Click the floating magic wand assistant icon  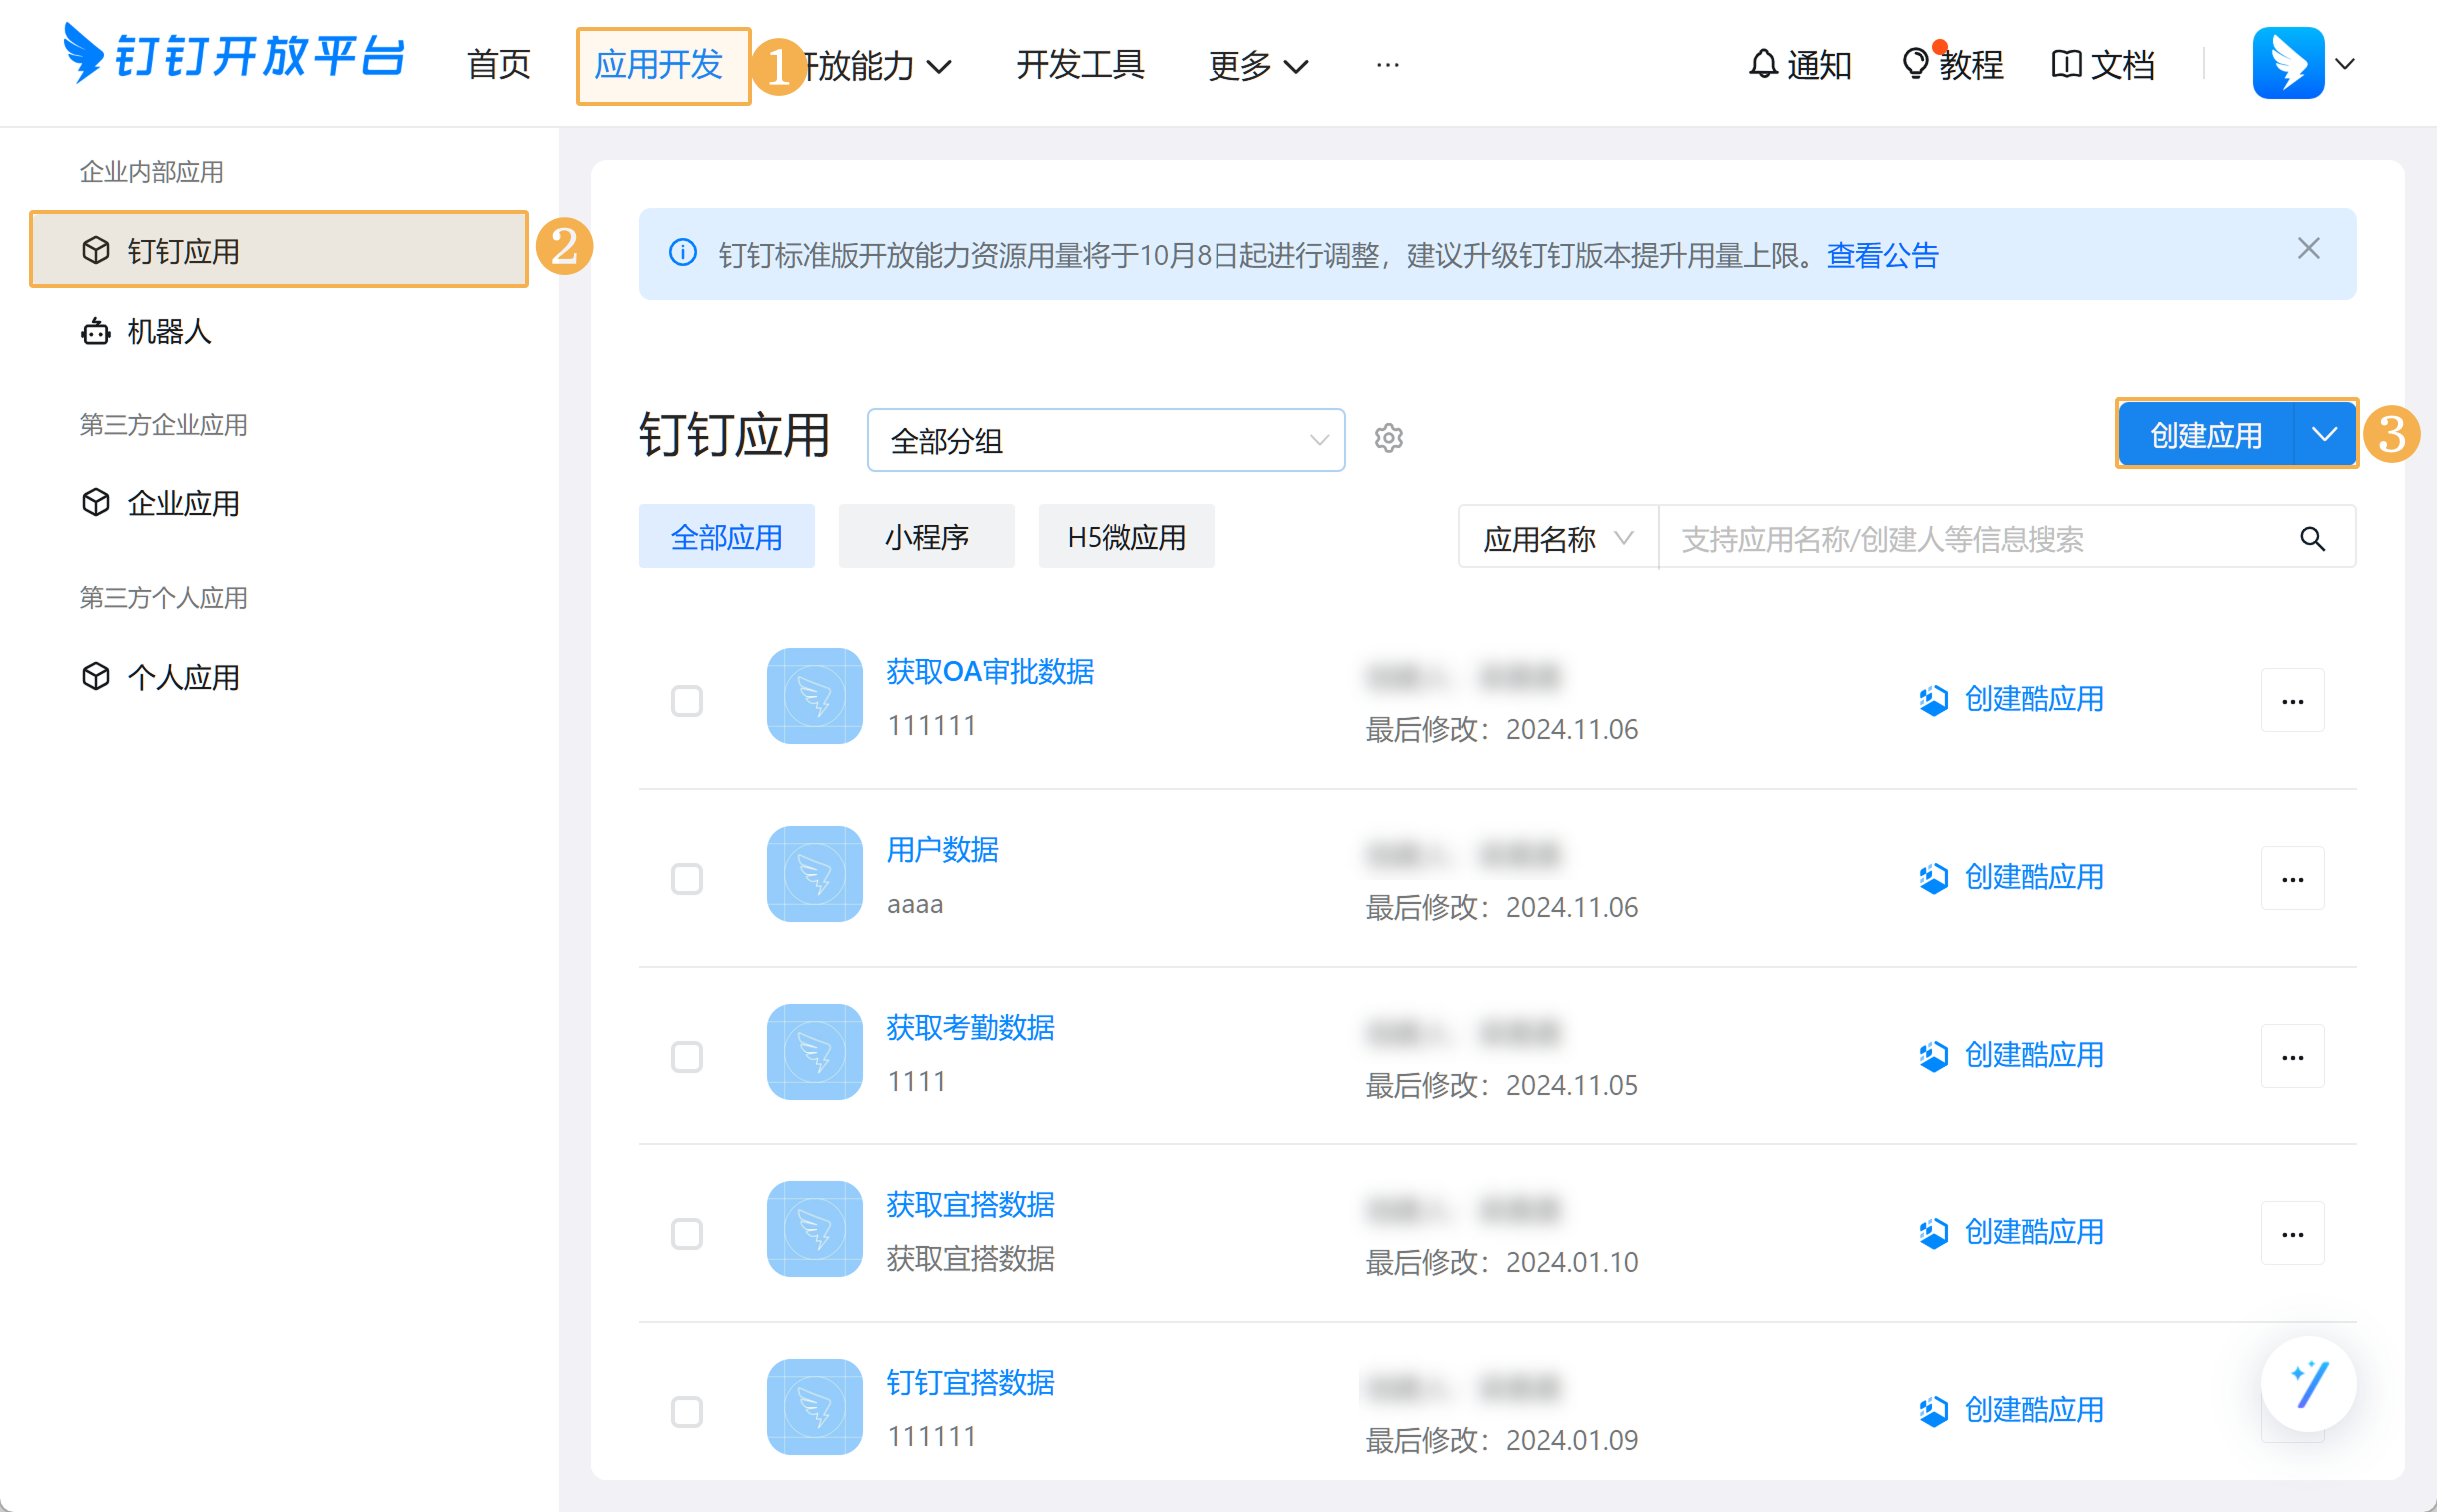click(2308, 1385)
